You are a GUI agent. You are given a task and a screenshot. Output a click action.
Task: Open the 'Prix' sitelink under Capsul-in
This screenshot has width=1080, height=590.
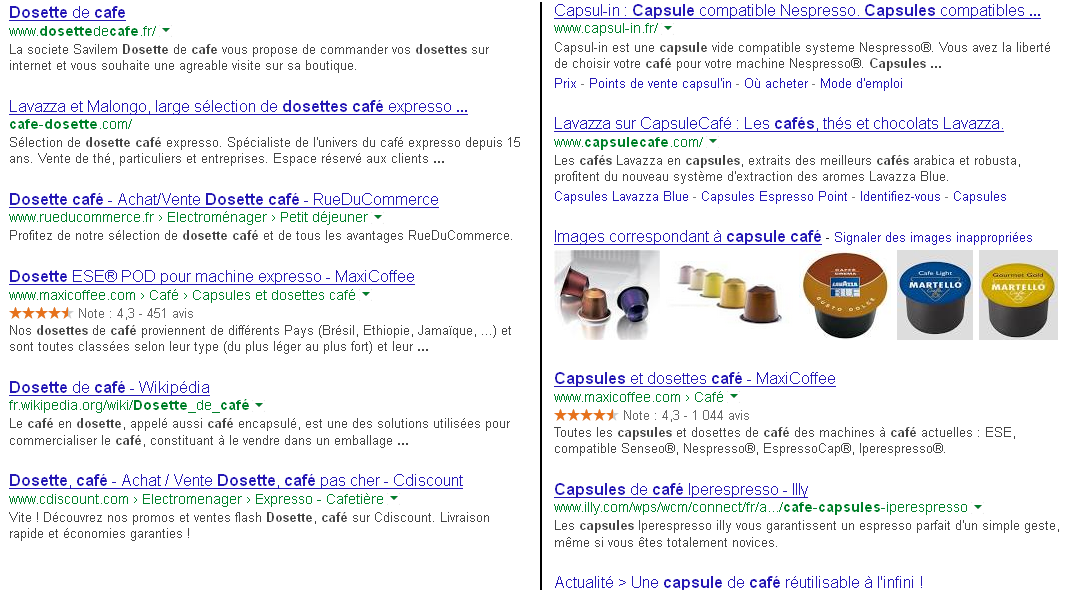[565, 83]
